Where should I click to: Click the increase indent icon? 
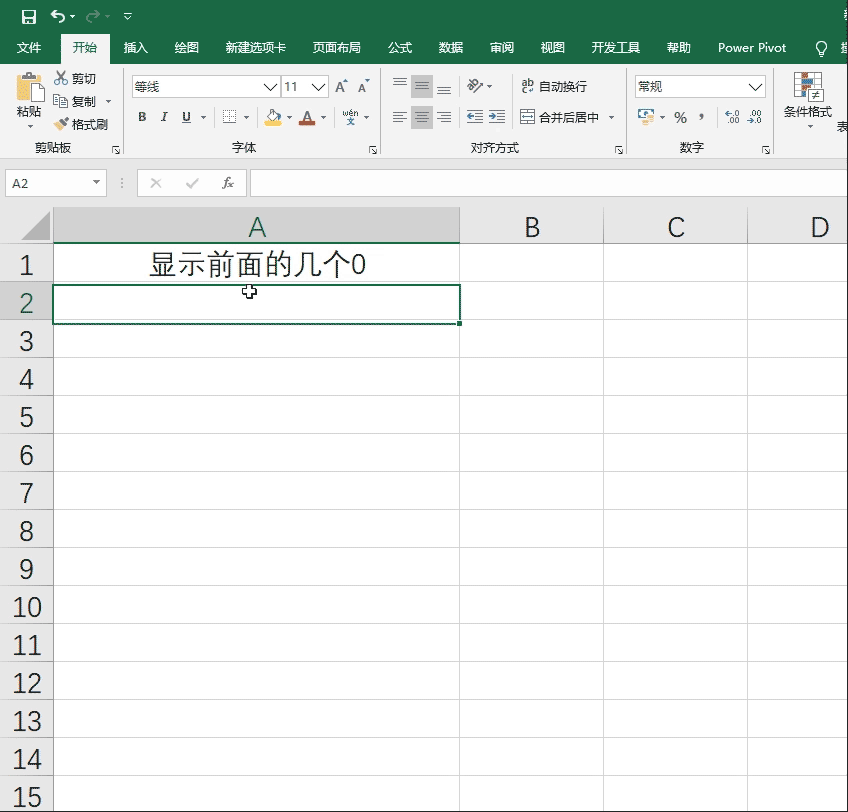click(496, 117)
